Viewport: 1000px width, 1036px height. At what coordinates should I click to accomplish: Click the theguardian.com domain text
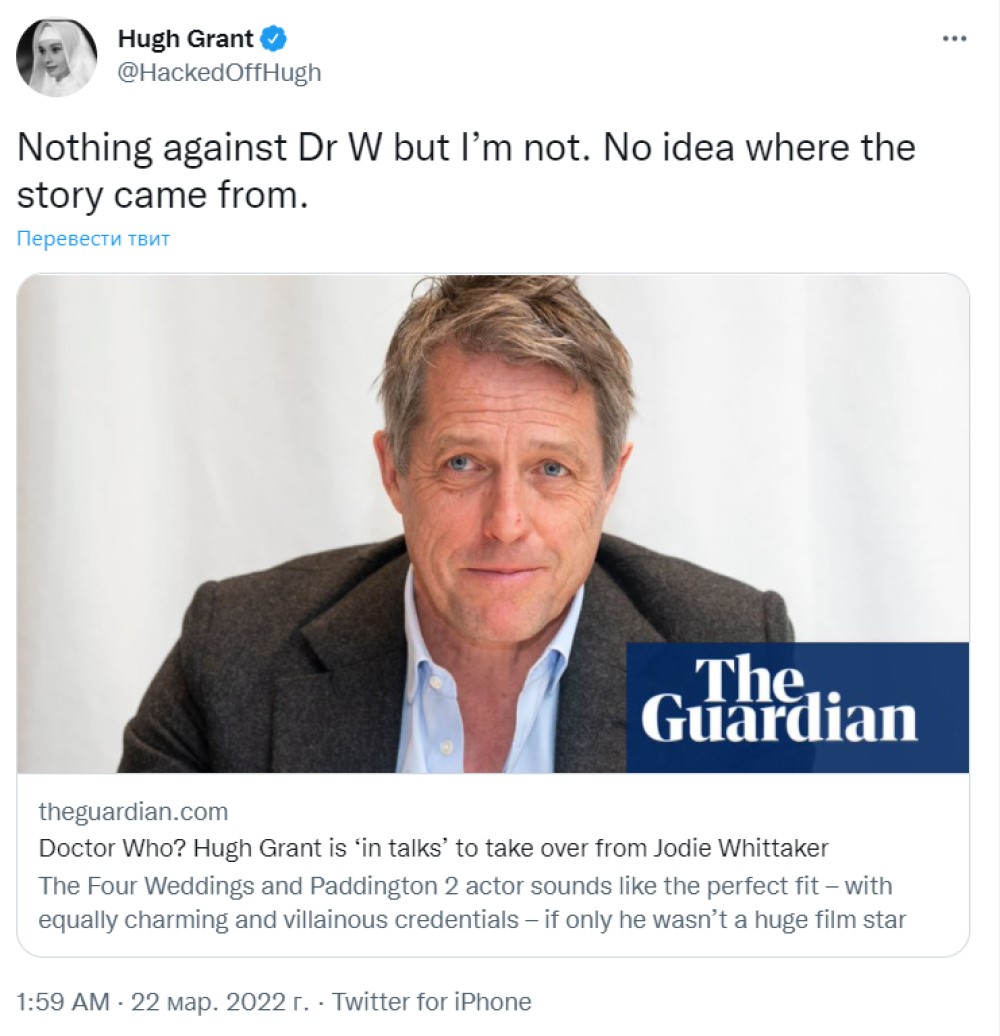point(133,811)
